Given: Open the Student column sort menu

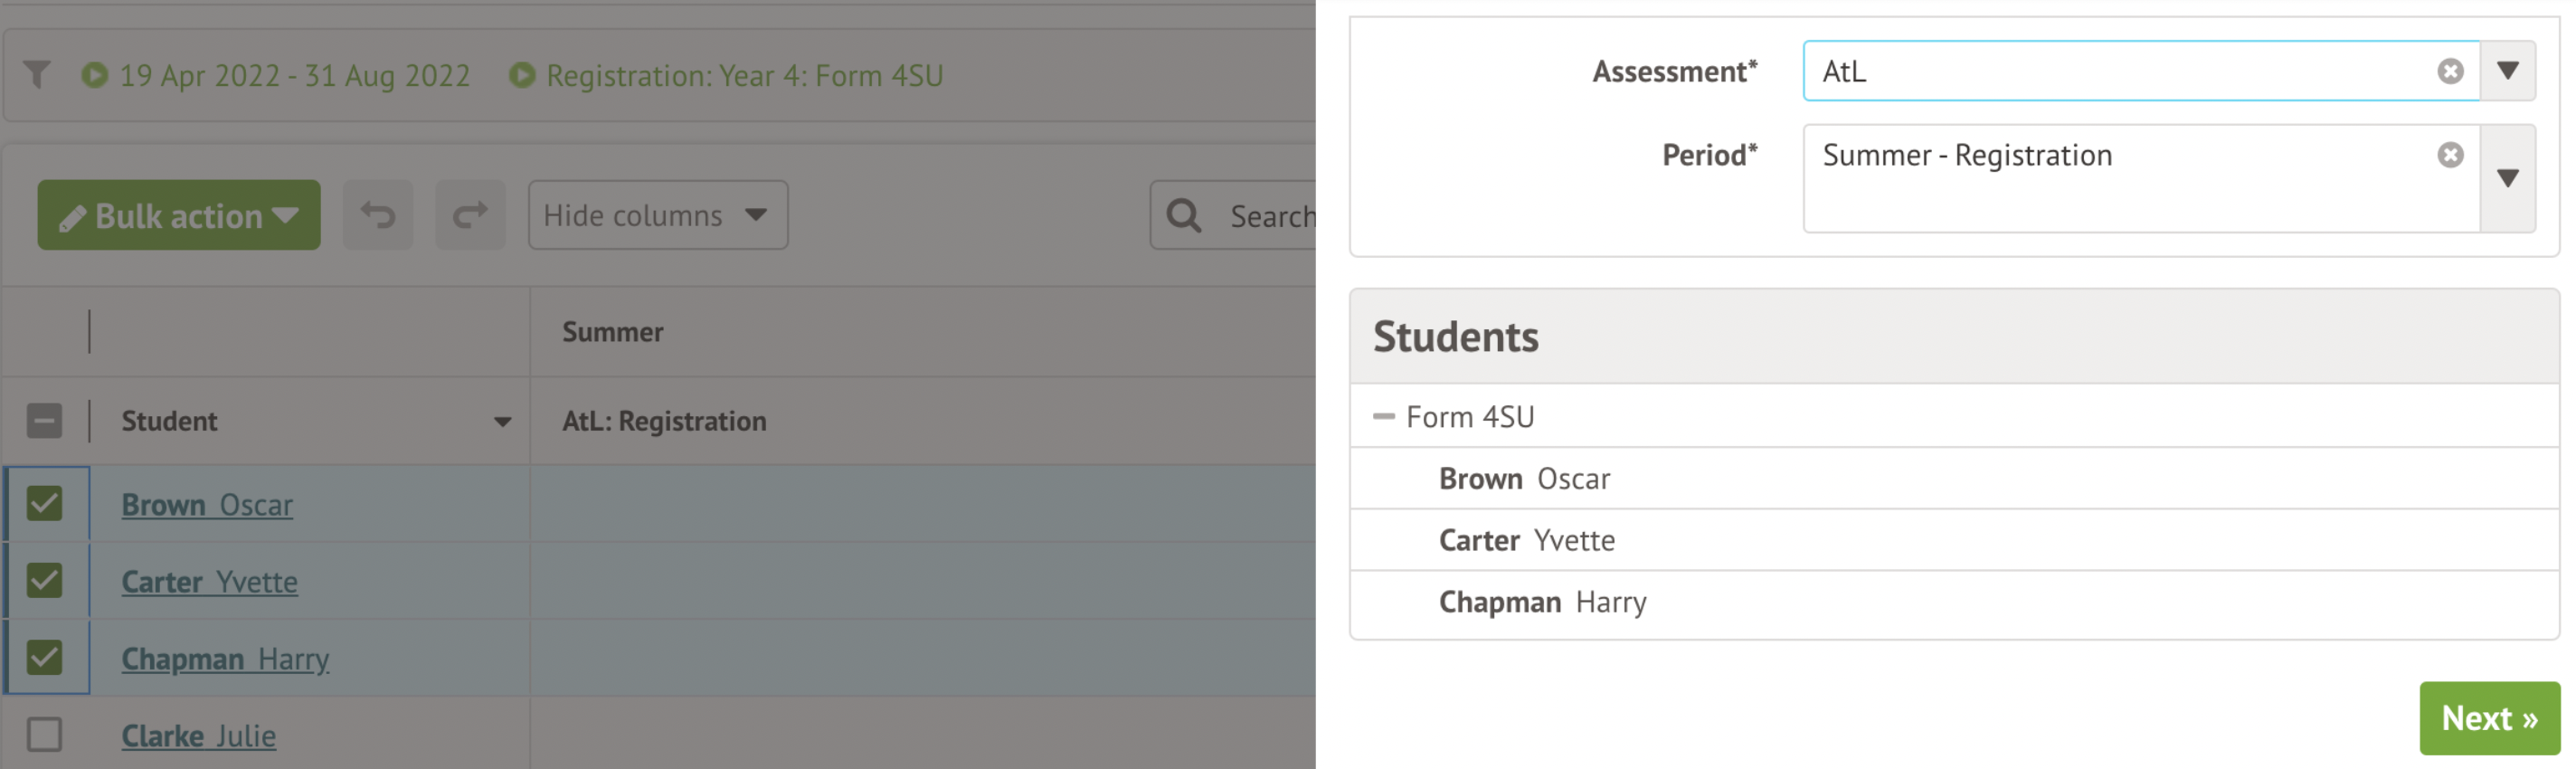Looking at the screenshot, I should pyautogui.click(x=502, y=422).
